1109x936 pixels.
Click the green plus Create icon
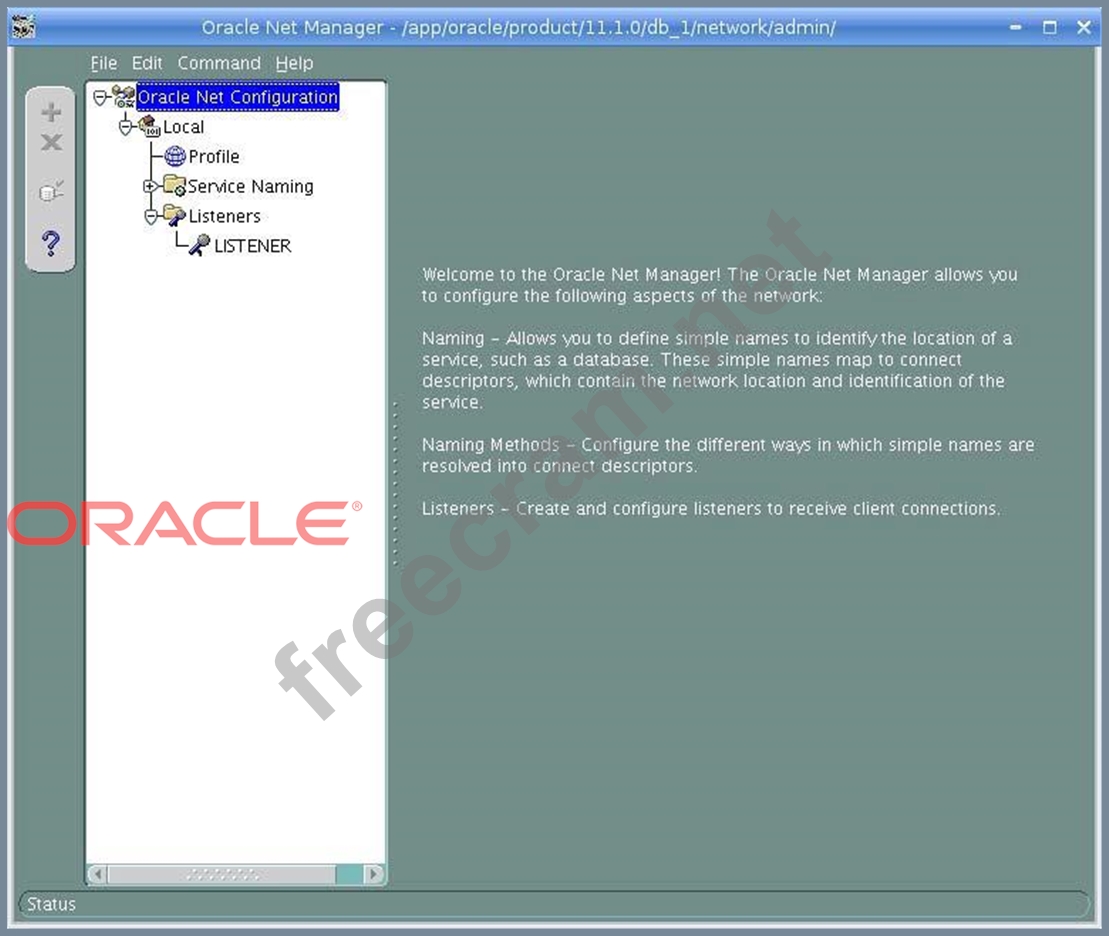[51, 112]
